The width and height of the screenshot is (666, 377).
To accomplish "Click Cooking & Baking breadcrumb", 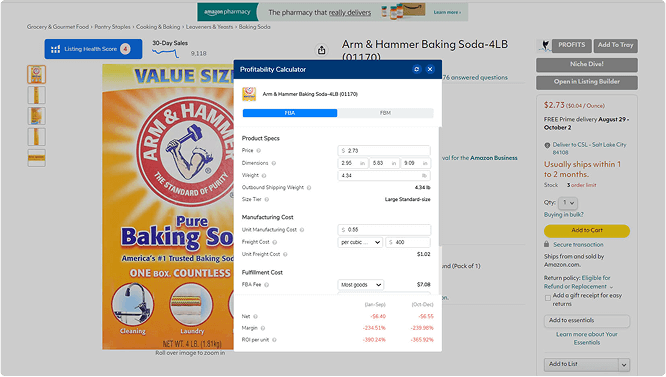I will pyautogui.click(x=158, y=27).
